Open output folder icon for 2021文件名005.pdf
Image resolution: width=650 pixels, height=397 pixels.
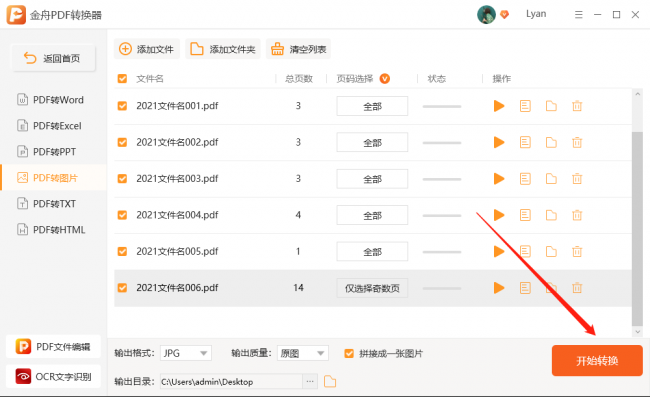click(x=551, y=252)
